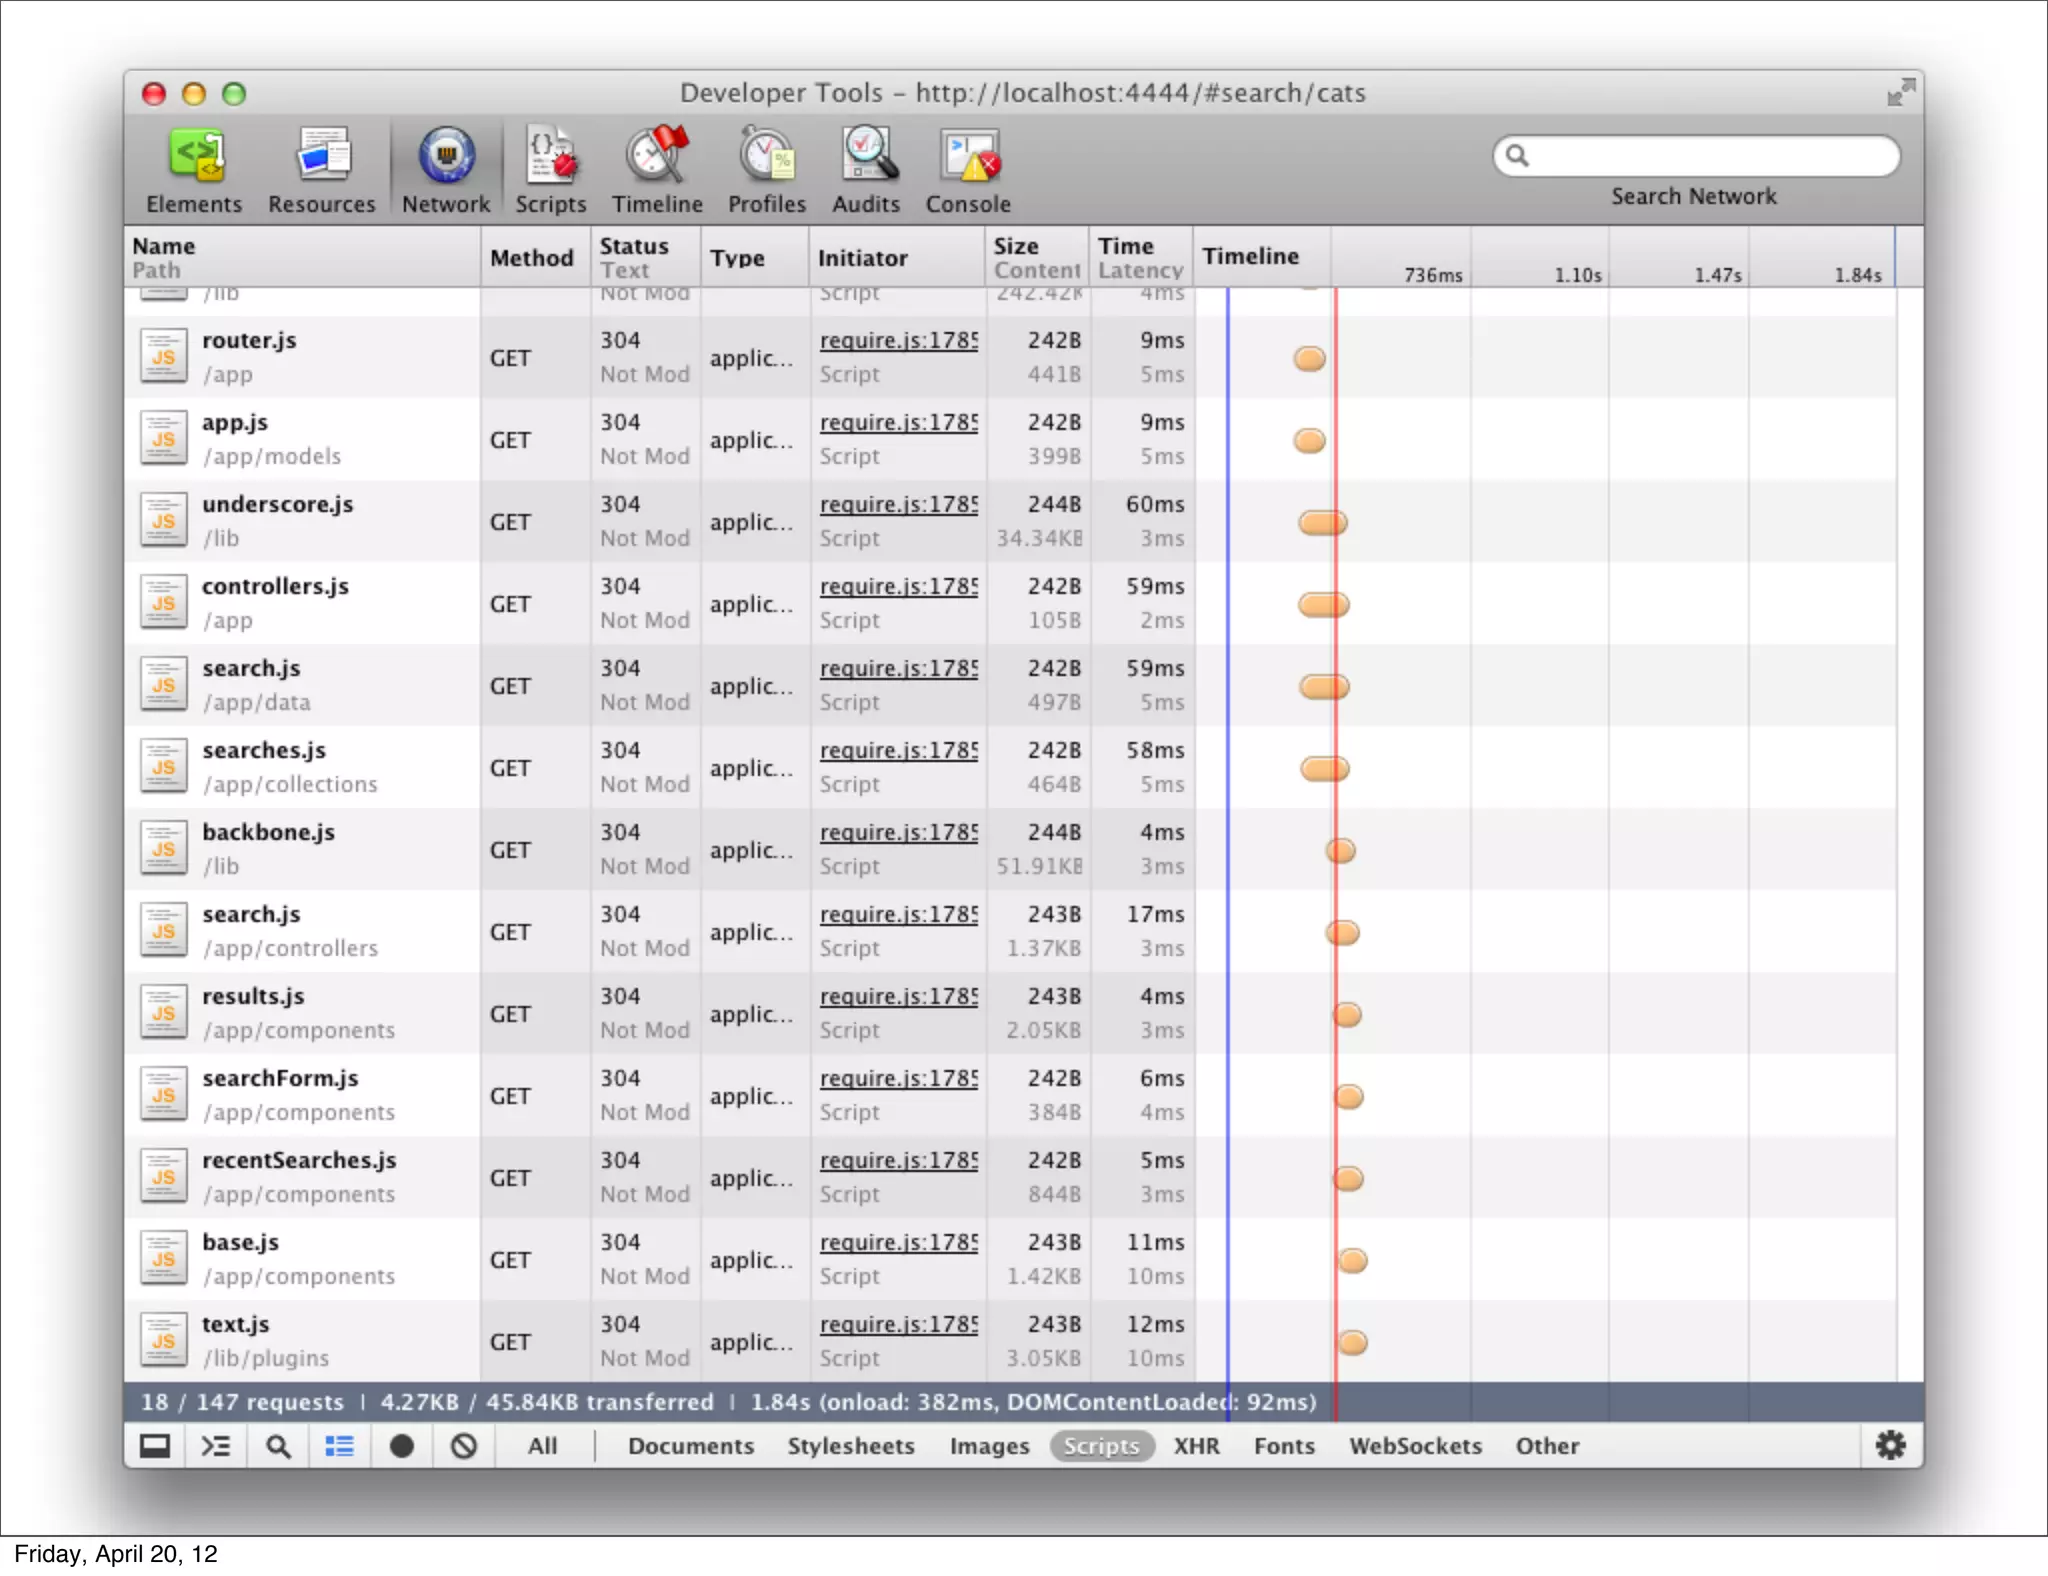Filter by Stylesheets requests
This screenshot has height=1576, width=2048.
coord(850,1446)
